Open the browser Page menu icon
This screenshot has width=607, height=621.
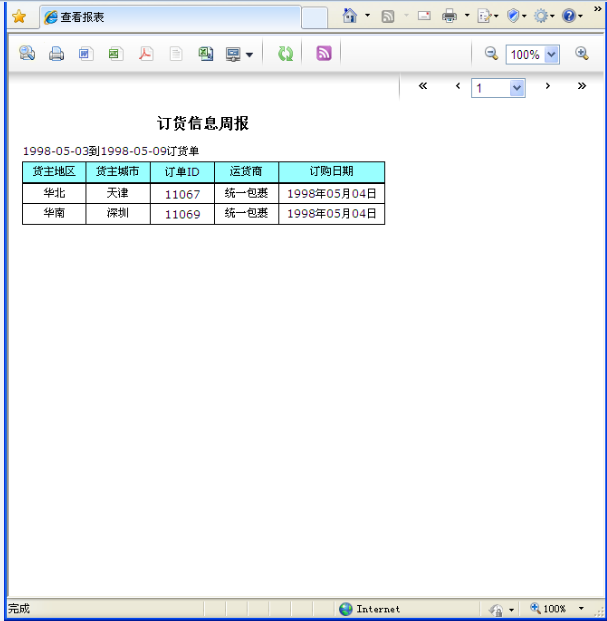click(485, 16)
